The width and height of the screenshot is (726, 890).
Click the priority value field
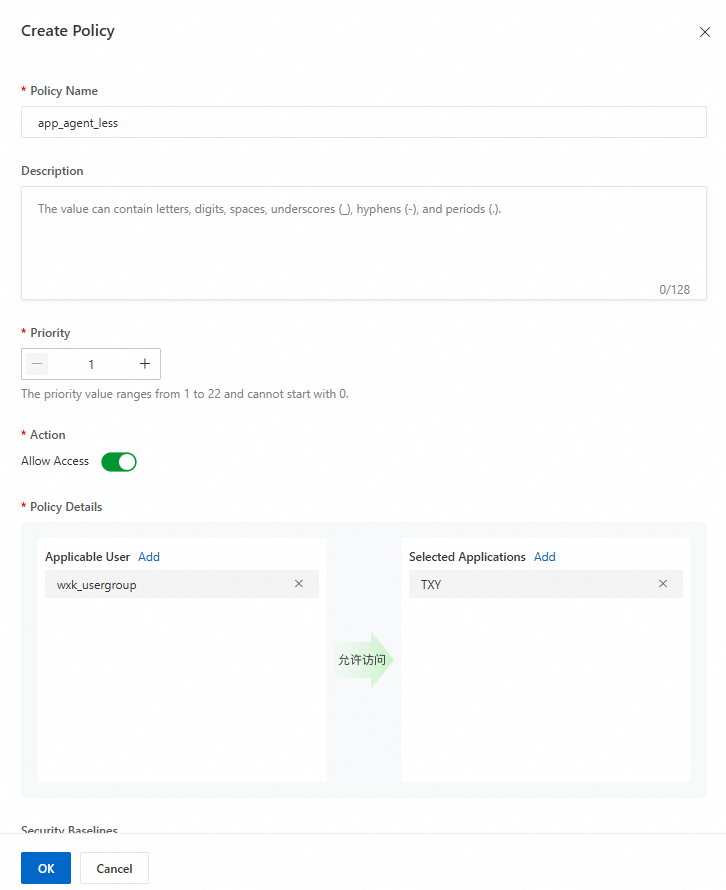[91, 364]
